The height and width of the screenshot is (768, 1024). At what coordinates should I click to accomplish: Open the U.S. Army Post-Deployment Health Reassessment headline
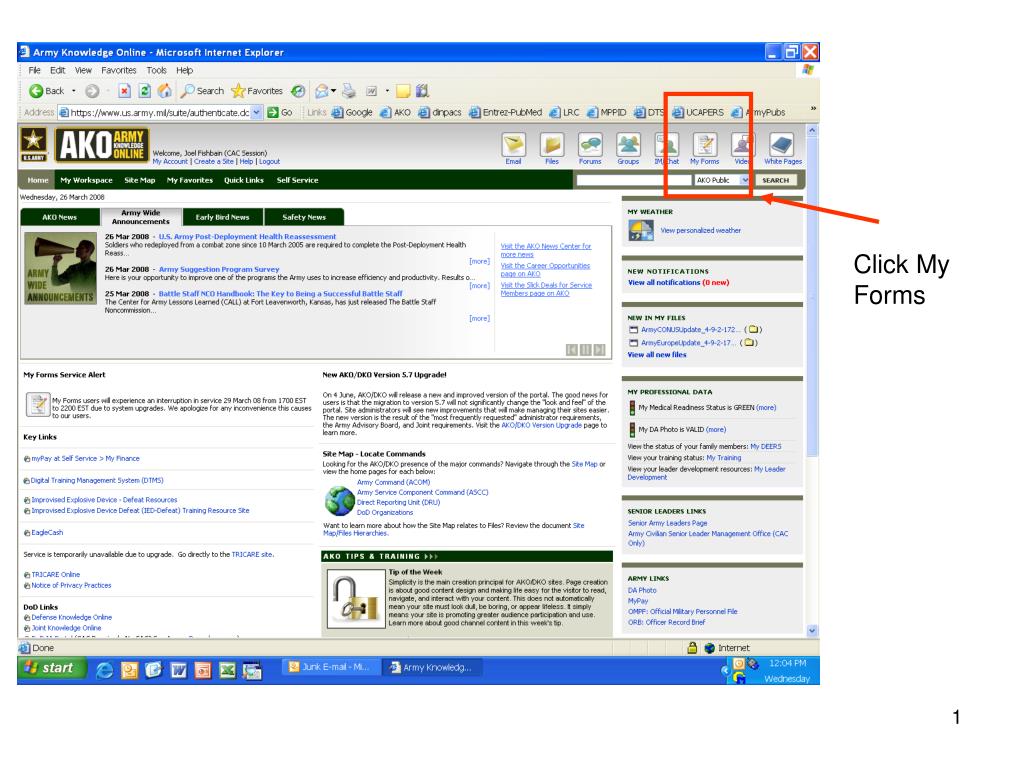pos(248,236)
